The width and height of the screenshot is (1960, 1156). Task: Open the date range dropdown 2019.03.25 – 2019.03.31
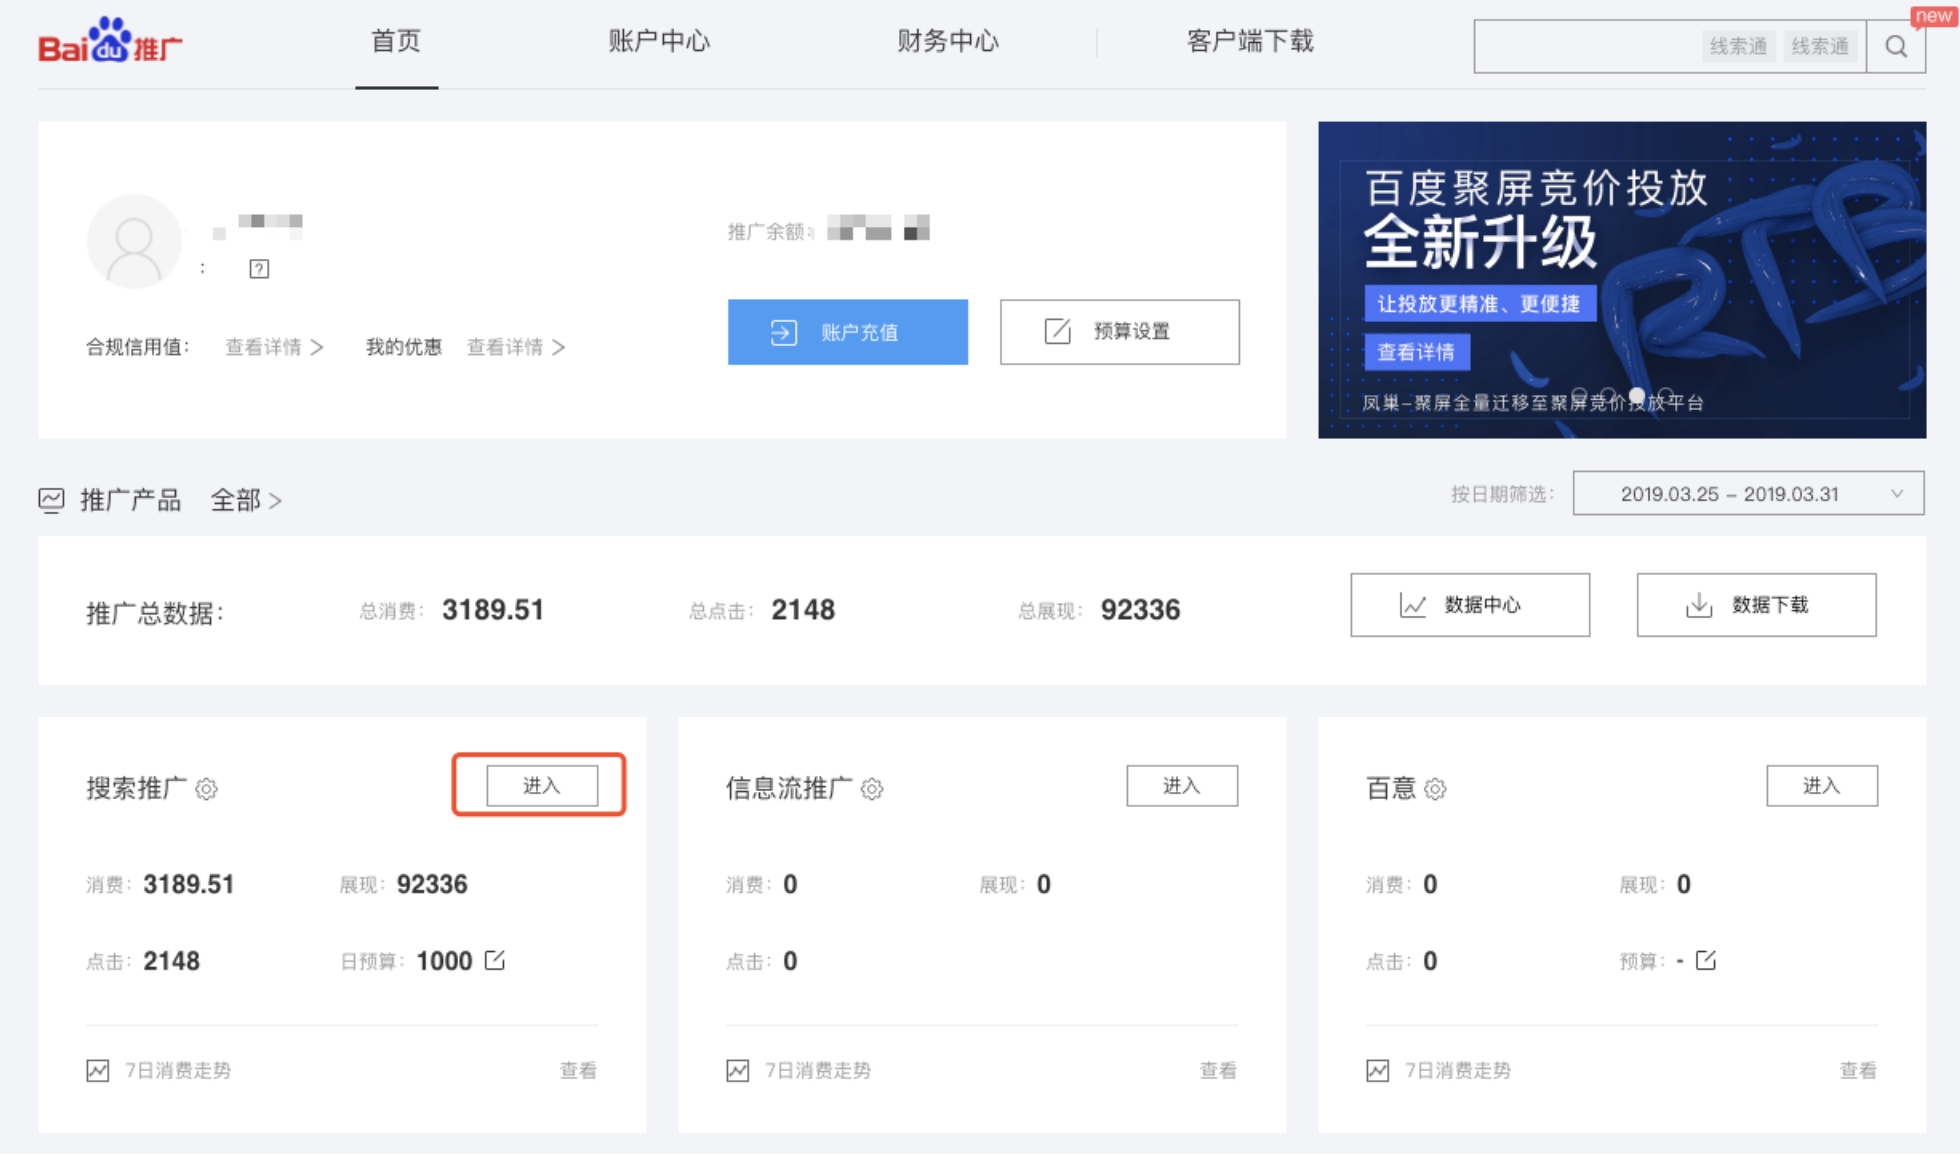(1748, 494)
